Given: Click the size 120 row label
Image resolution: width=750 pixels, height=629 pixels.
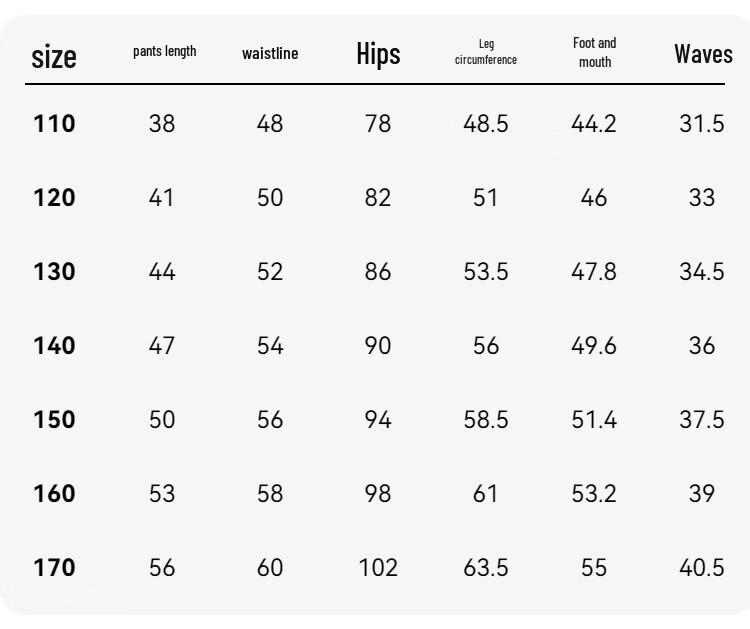Looking at the screenshot, I should click(54, 198).
